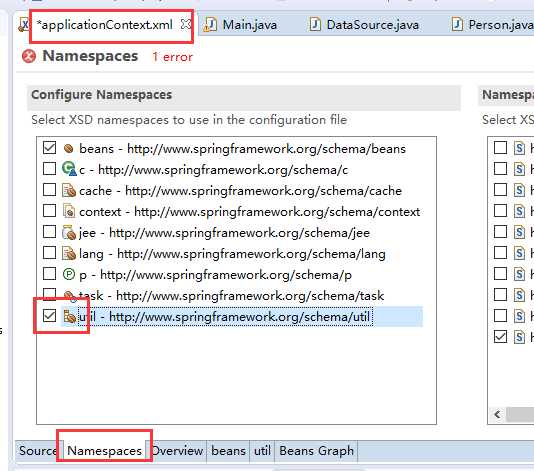Uncheck the util namespace checkbox

click(49, 316)
